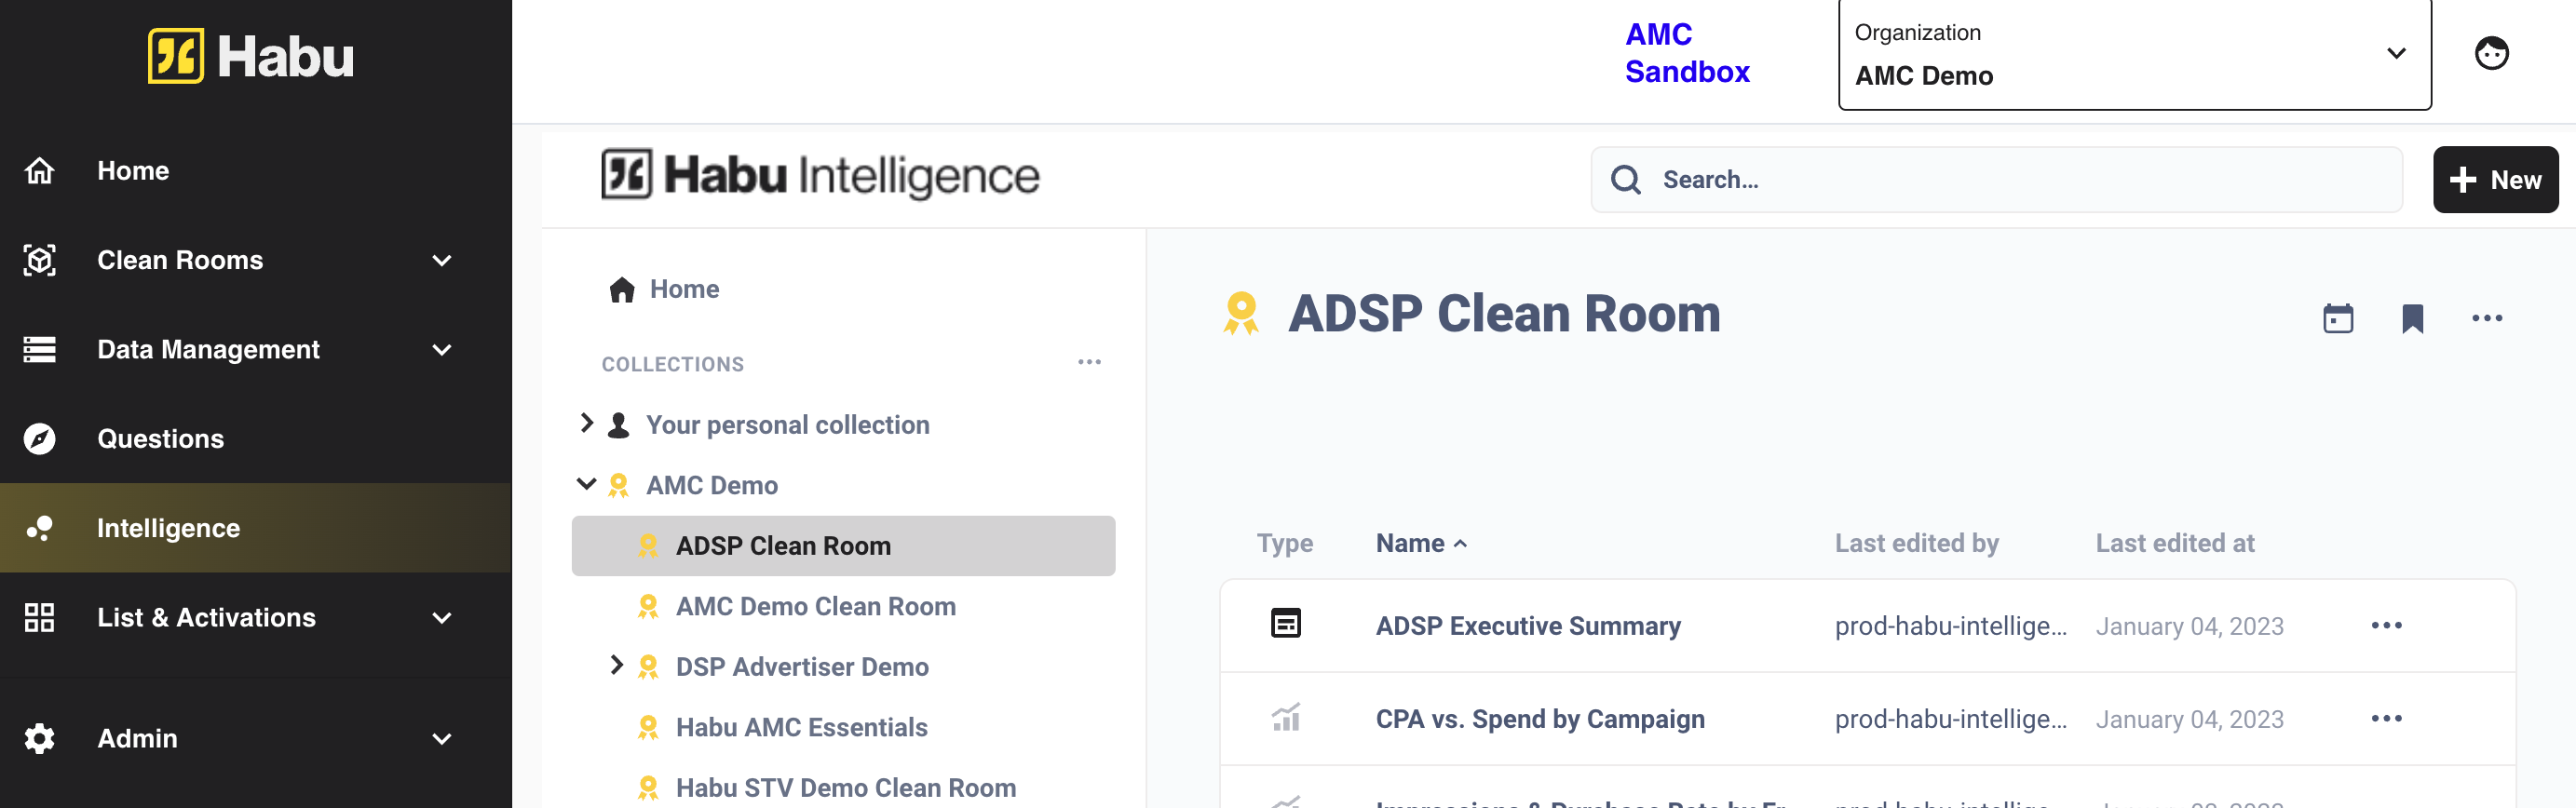Open the Organization AMC Demo dropdown
This screenshot has width=2576, height=808.
2134,54
